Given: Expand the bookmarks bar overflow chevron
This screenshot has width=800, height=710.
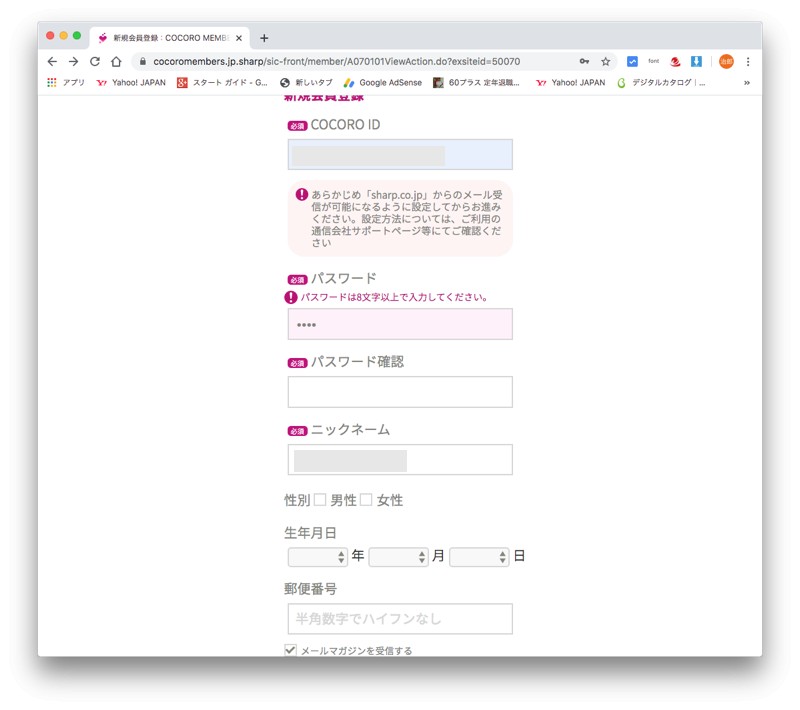Looking at the screenshot, I should 746,83.
